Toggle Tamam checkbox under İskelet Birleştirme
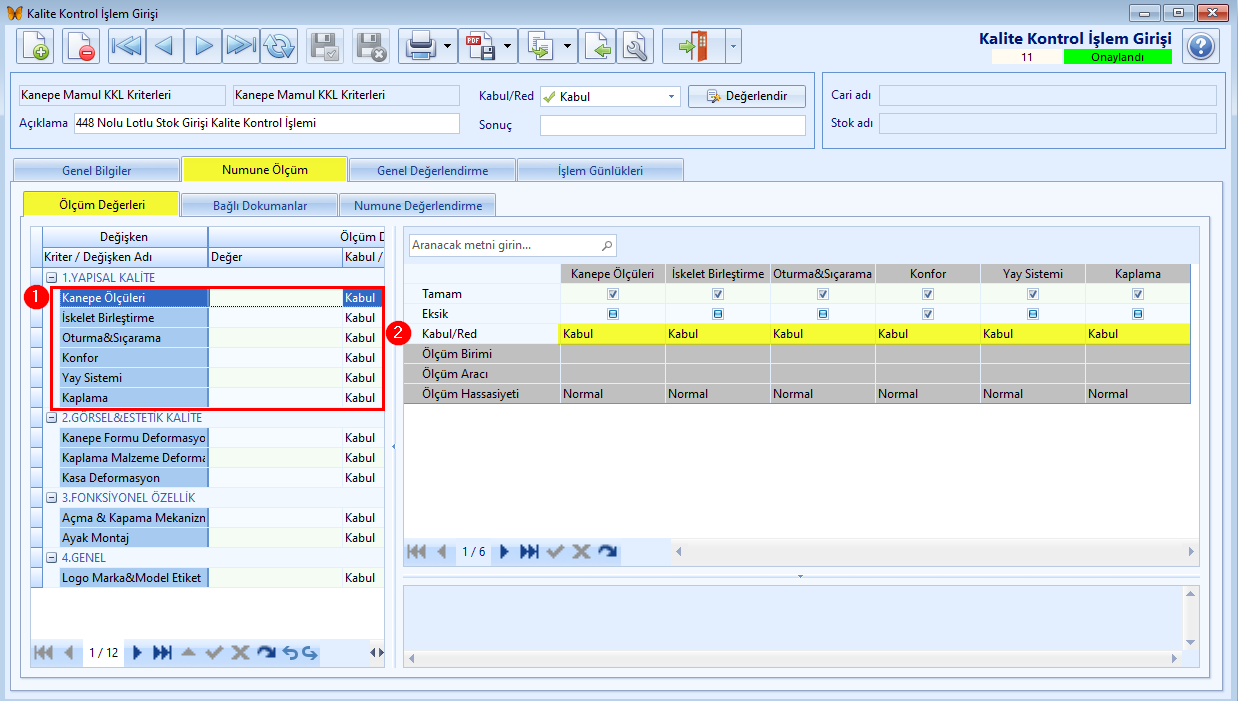 [x=718, y=294]
